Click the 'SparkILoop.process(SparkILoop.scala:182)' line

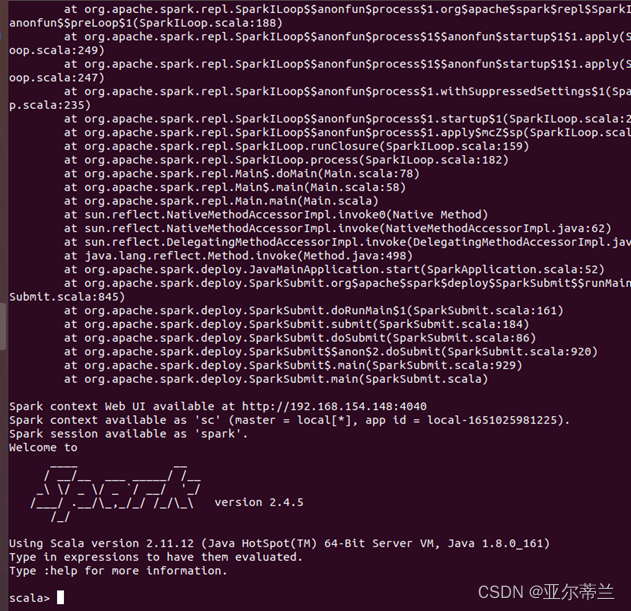(x=286, y=160)
